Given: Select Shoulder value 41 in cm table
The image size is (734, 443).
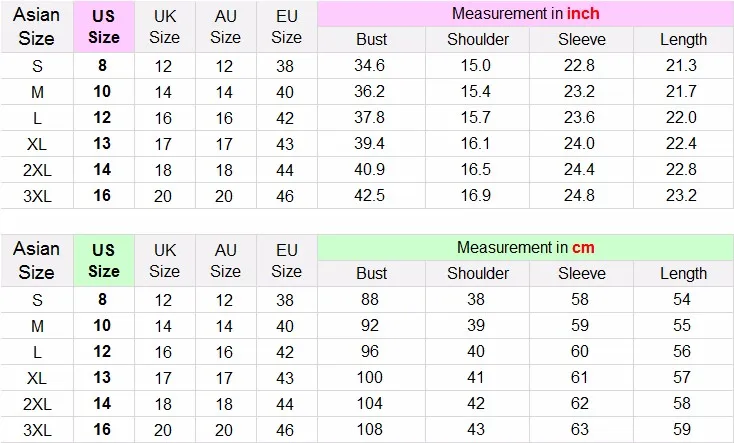Looking at the screenshot, I should point(476,377).
